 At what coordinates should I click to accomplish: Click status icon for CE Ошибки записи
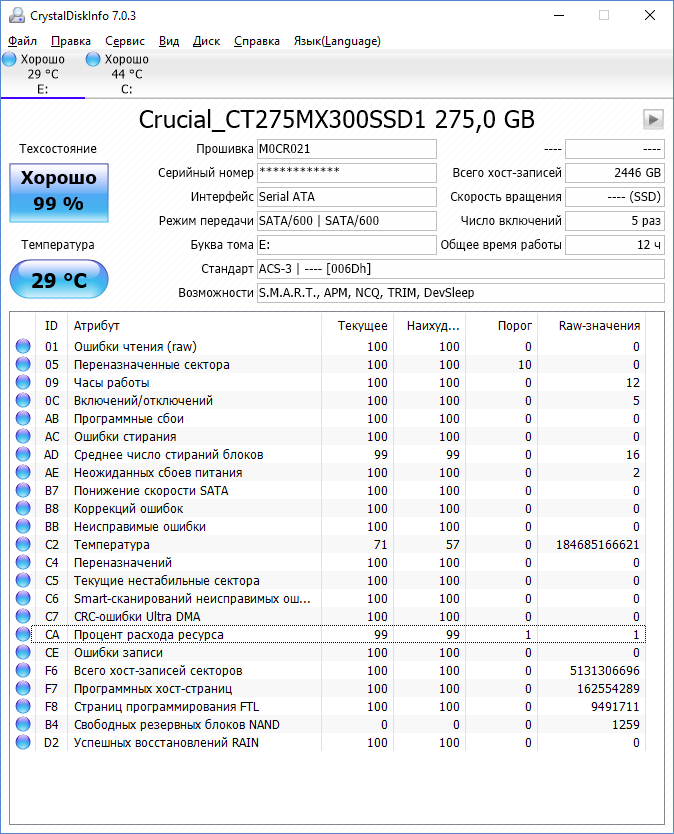pyautogui.click(x=23, y=653)
